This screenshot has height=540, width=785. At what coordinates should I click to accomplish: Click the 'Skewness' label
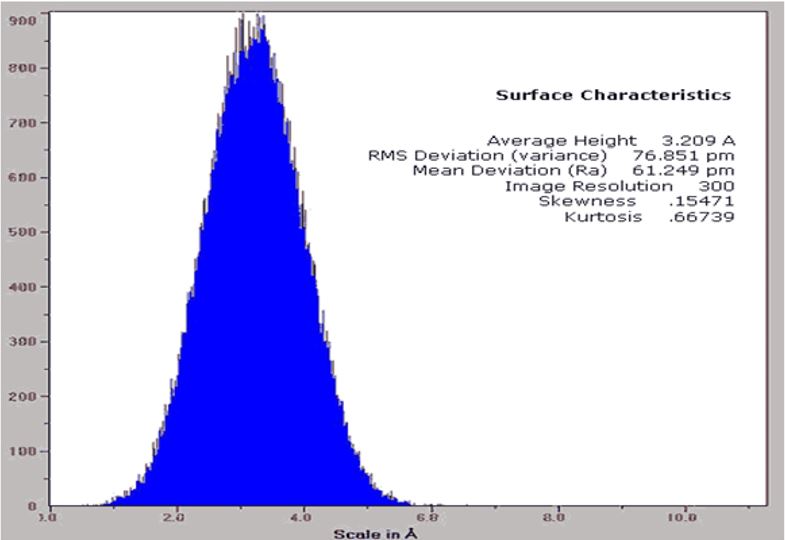[587, 201]
